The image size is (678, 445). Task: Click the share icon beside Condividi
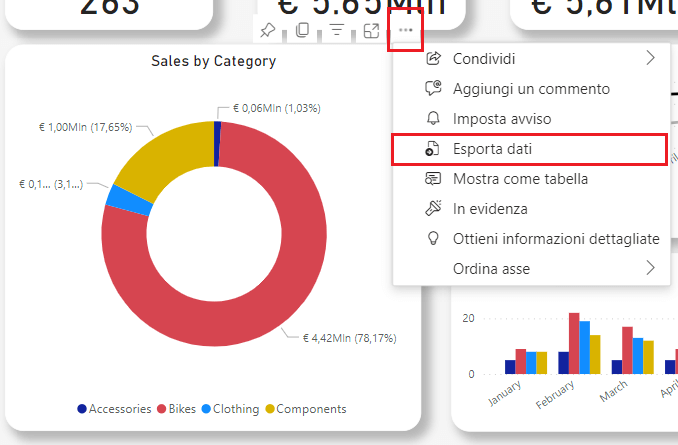tap(433, 58)
